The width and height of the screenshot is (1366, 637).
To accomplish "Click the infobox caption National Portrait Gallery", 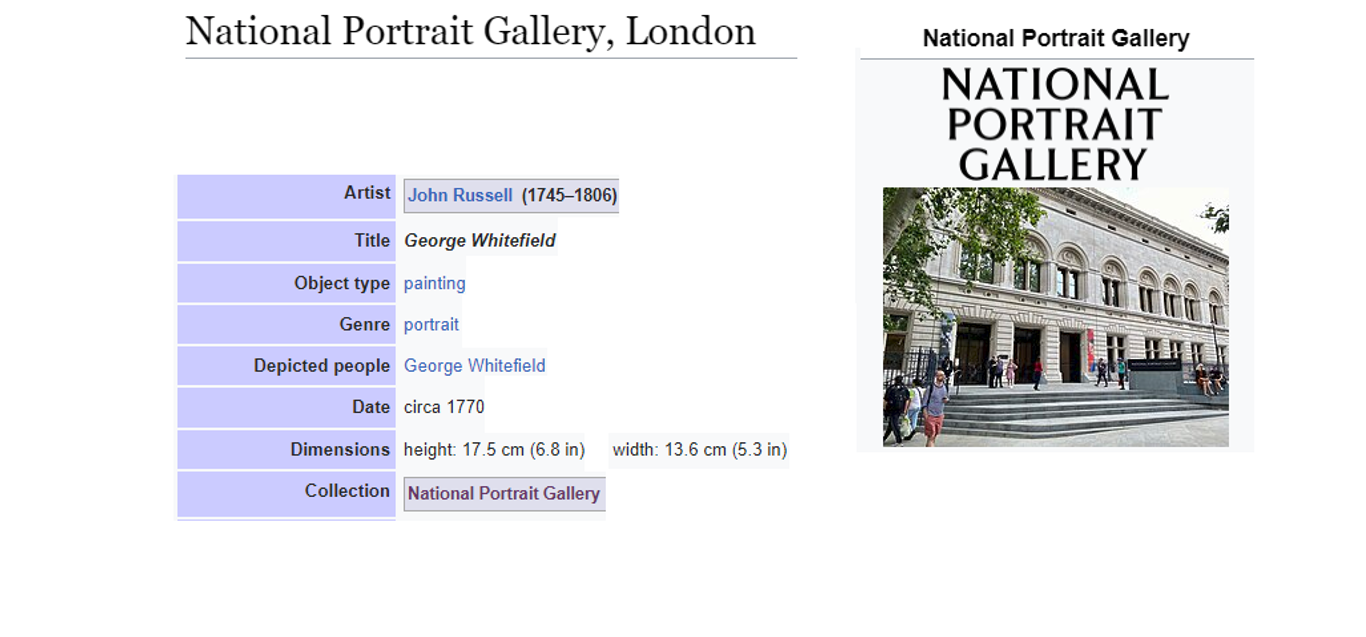I will pyautogui.click(x=1056, y=39).
